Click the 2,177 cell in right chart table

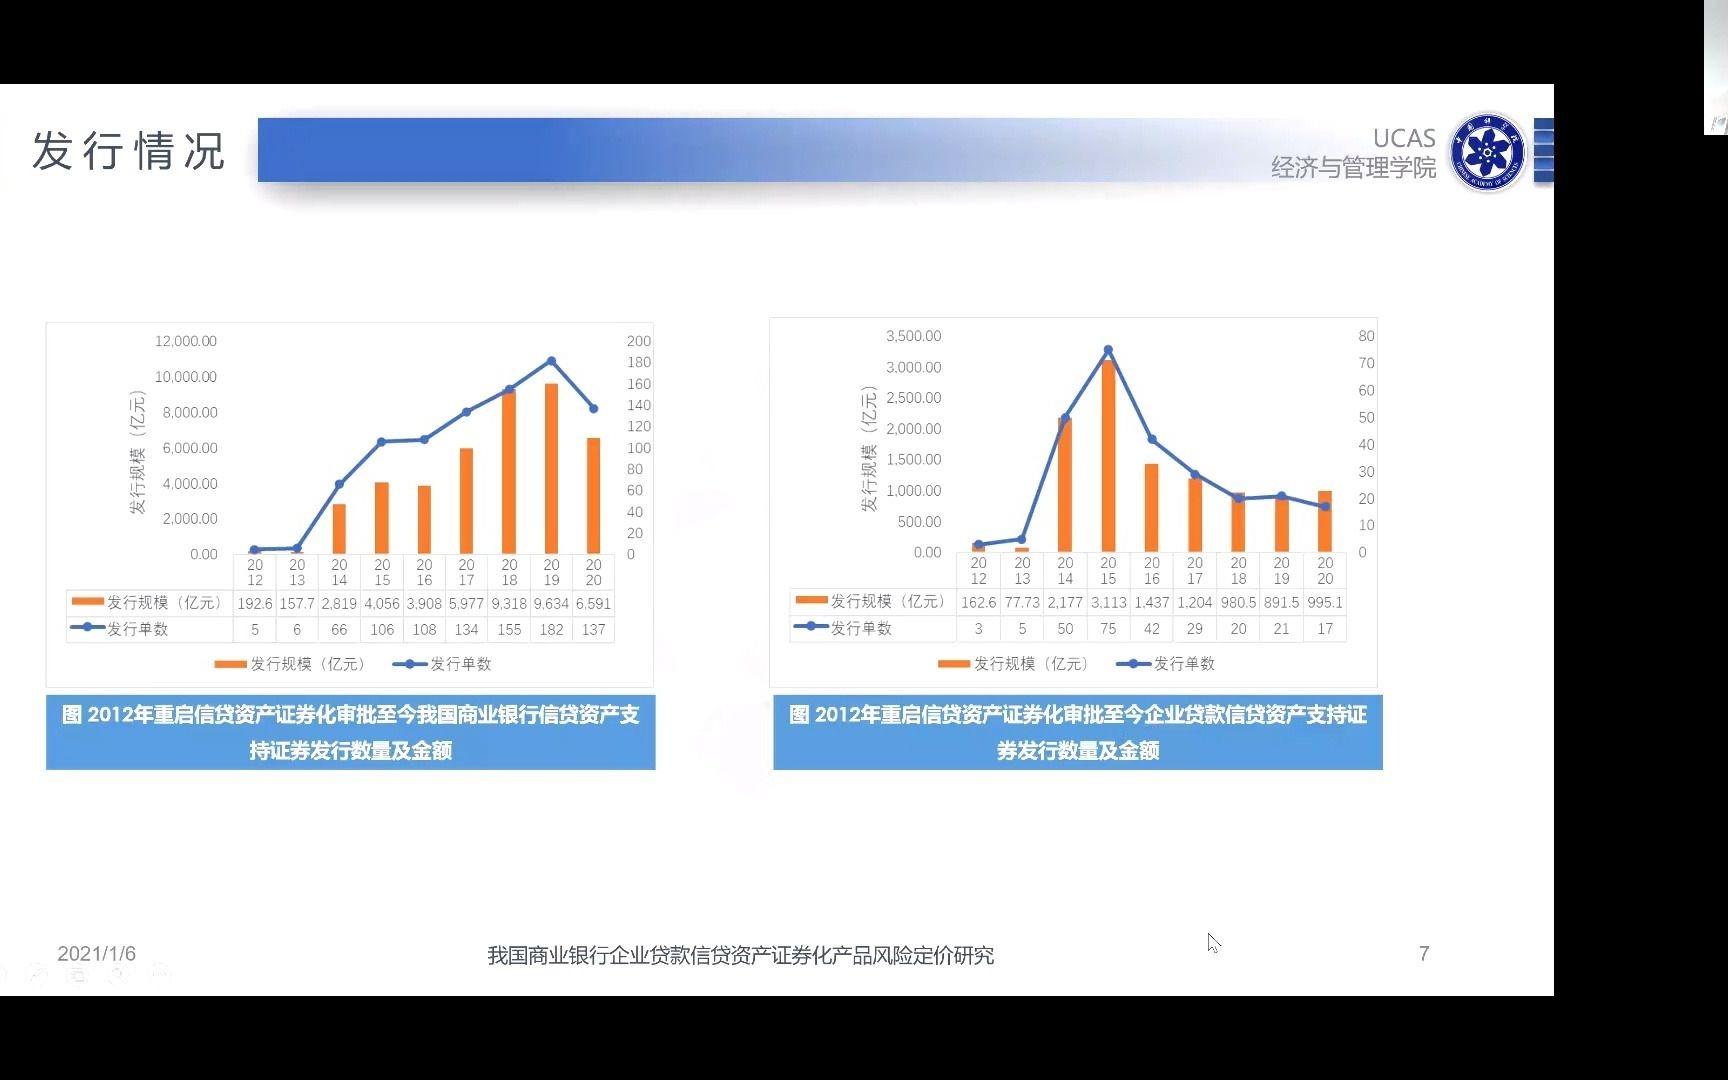[1065, 602]
